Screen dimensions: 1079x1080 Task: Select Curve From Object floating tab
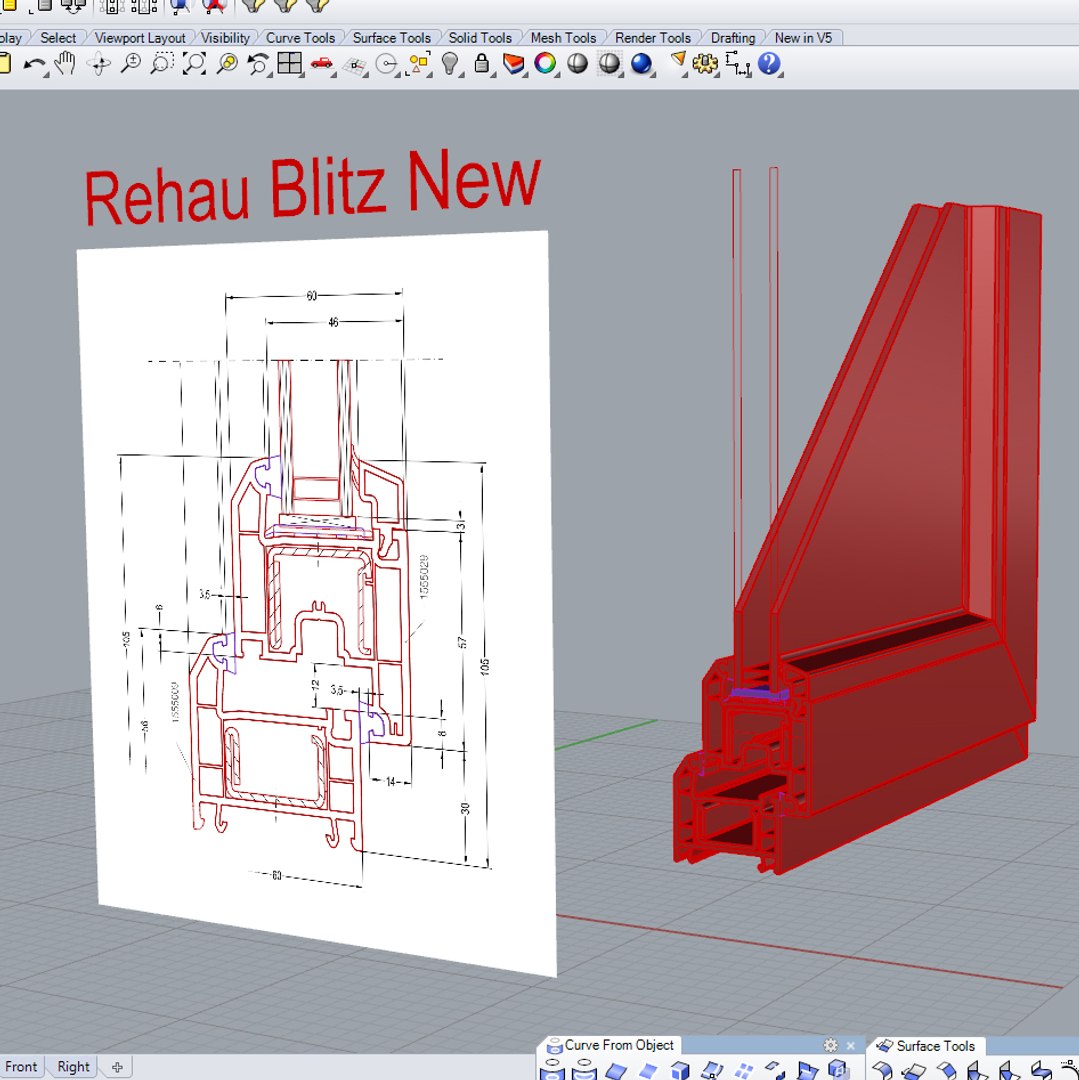(611, 1046)
